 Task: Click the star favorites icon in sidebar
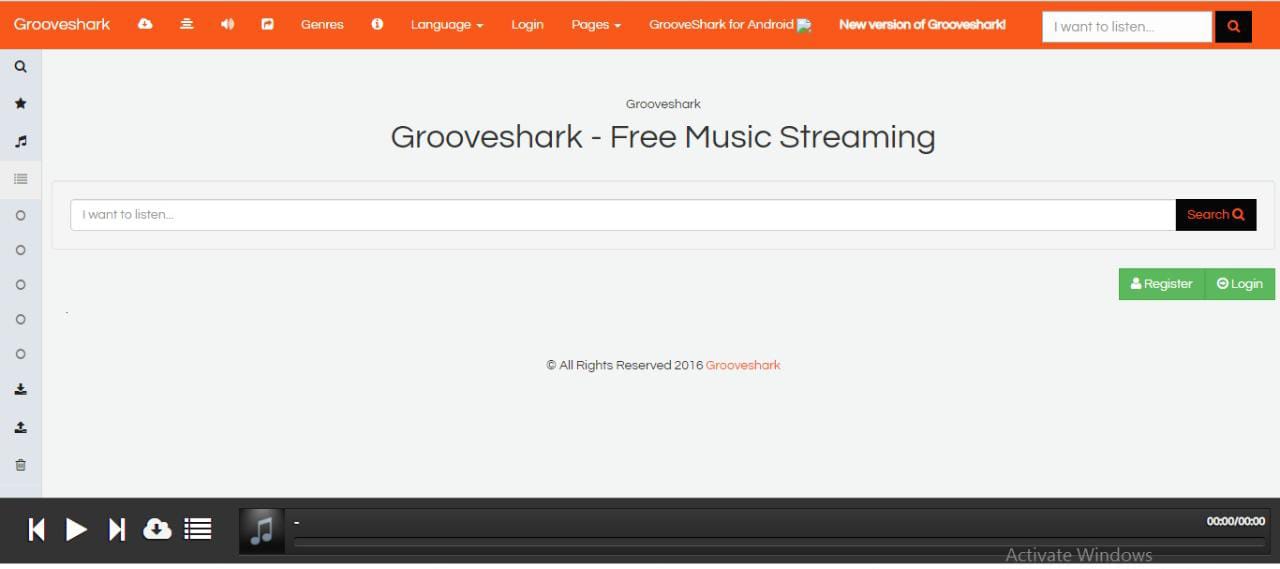point(20,104)
